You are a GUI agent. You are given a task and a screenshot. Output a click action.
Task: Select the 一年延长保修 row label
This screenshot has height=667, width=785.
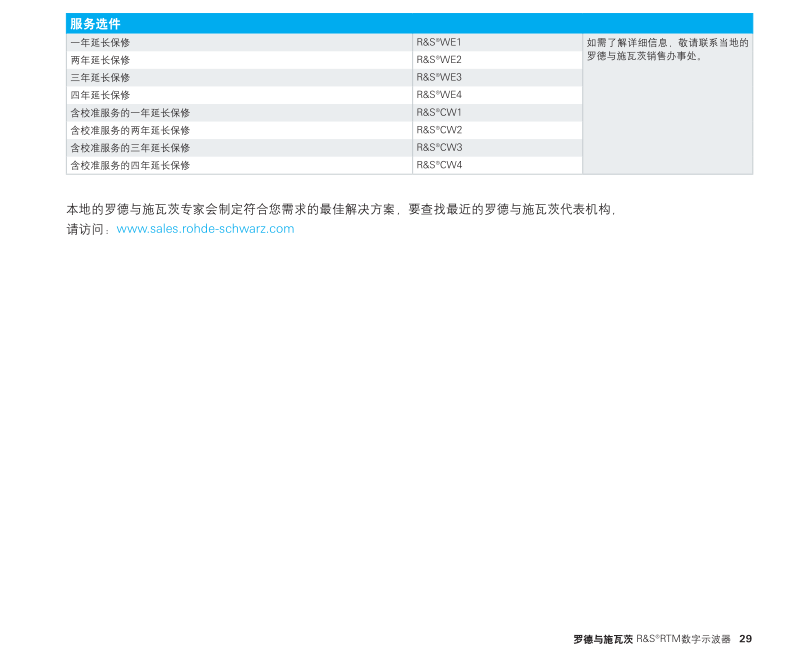(x=100, y=43)
